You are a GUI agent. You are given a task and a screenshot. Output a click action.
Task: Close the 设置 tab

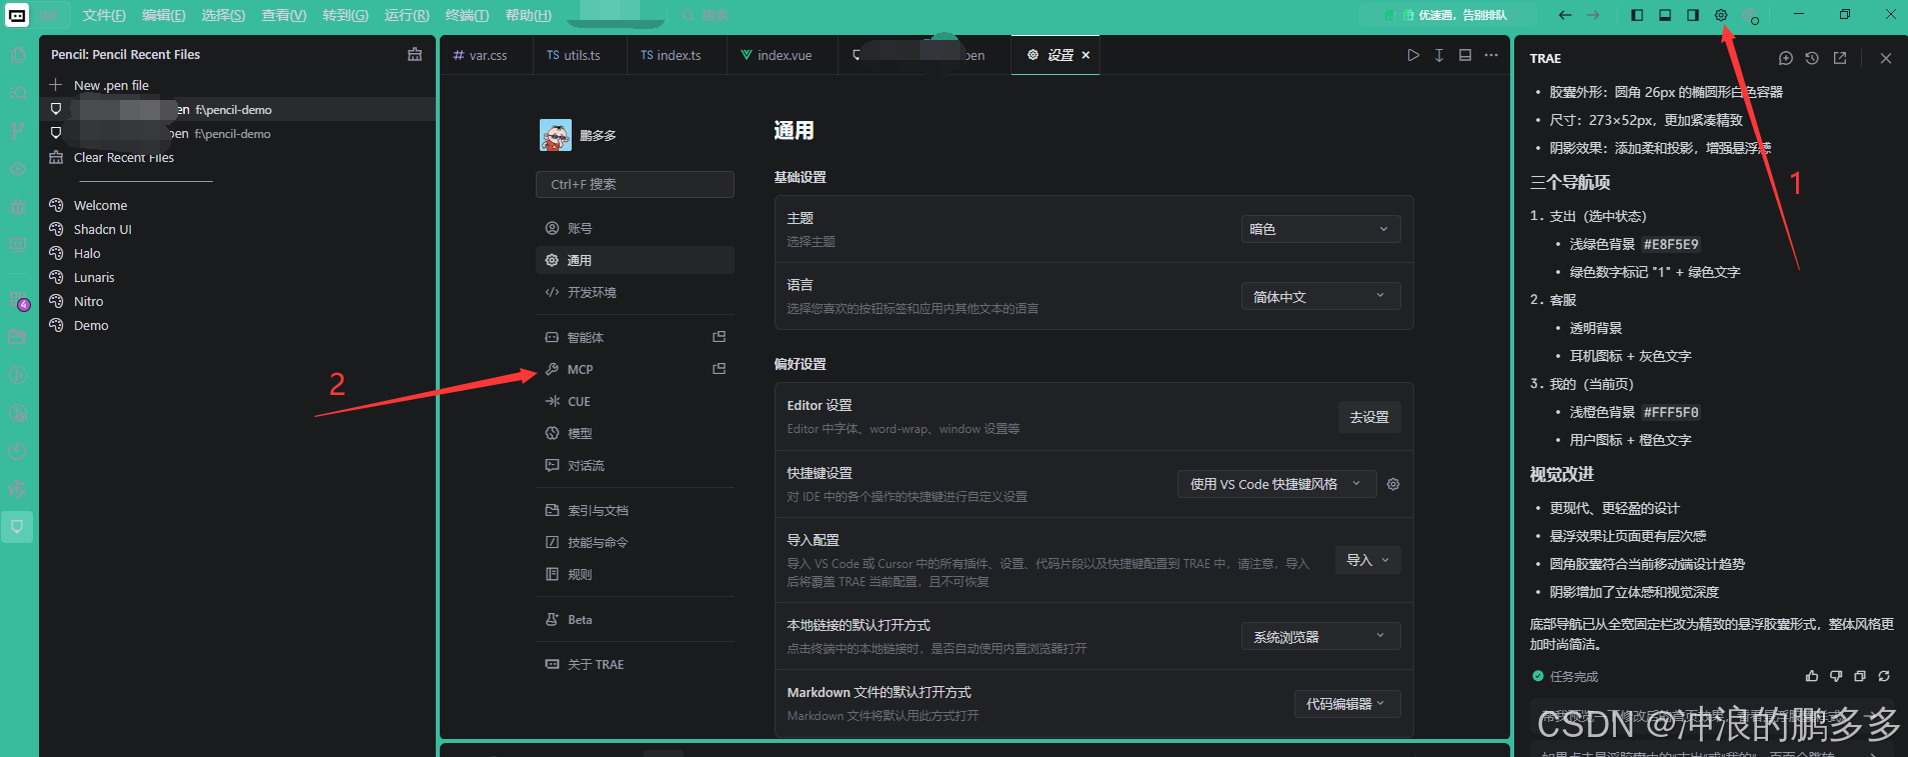point(1086,55)
